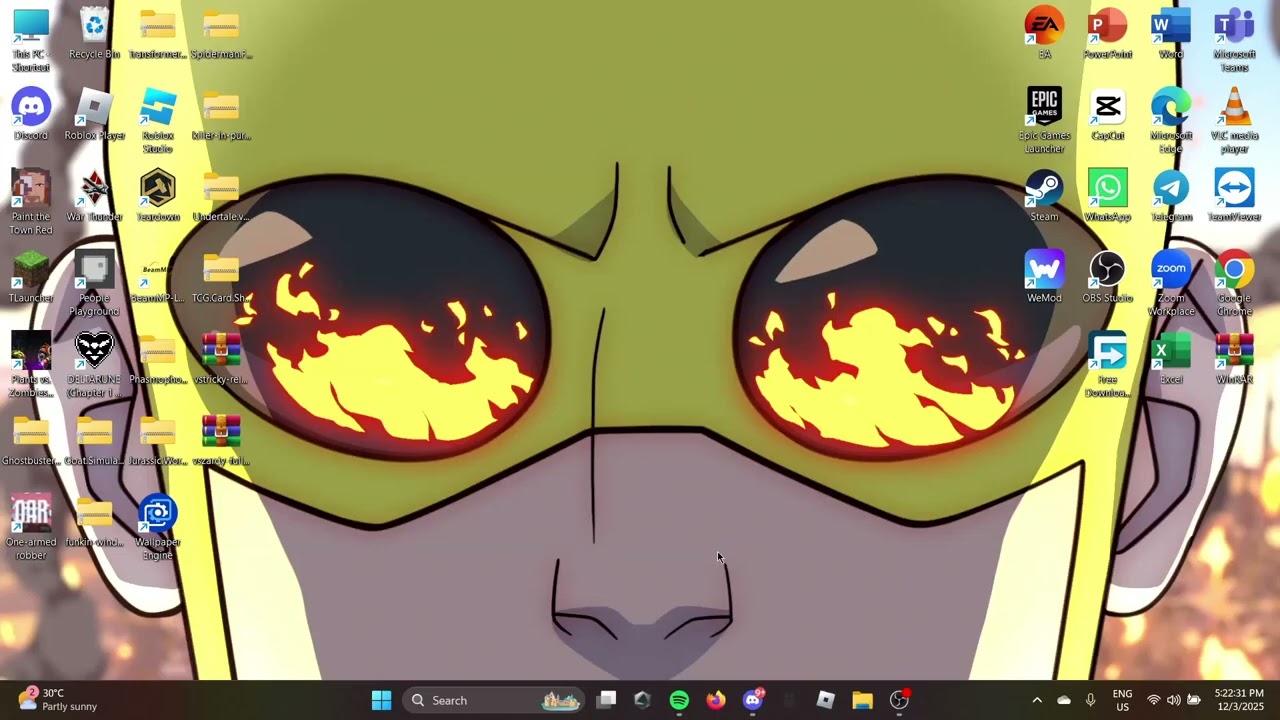Open the Windows Start menu
The height and width of the screenshot is (720, 1280).
coord(382,700)
